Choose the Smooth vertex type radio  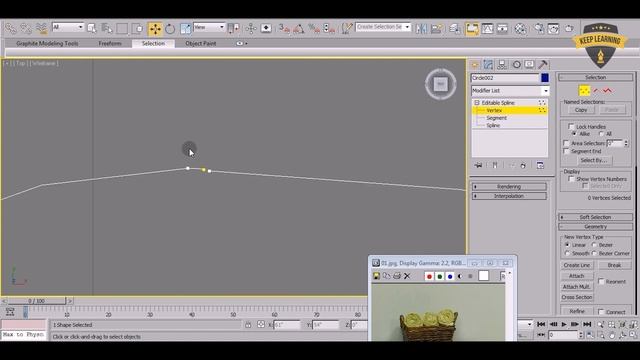(567, 253)
